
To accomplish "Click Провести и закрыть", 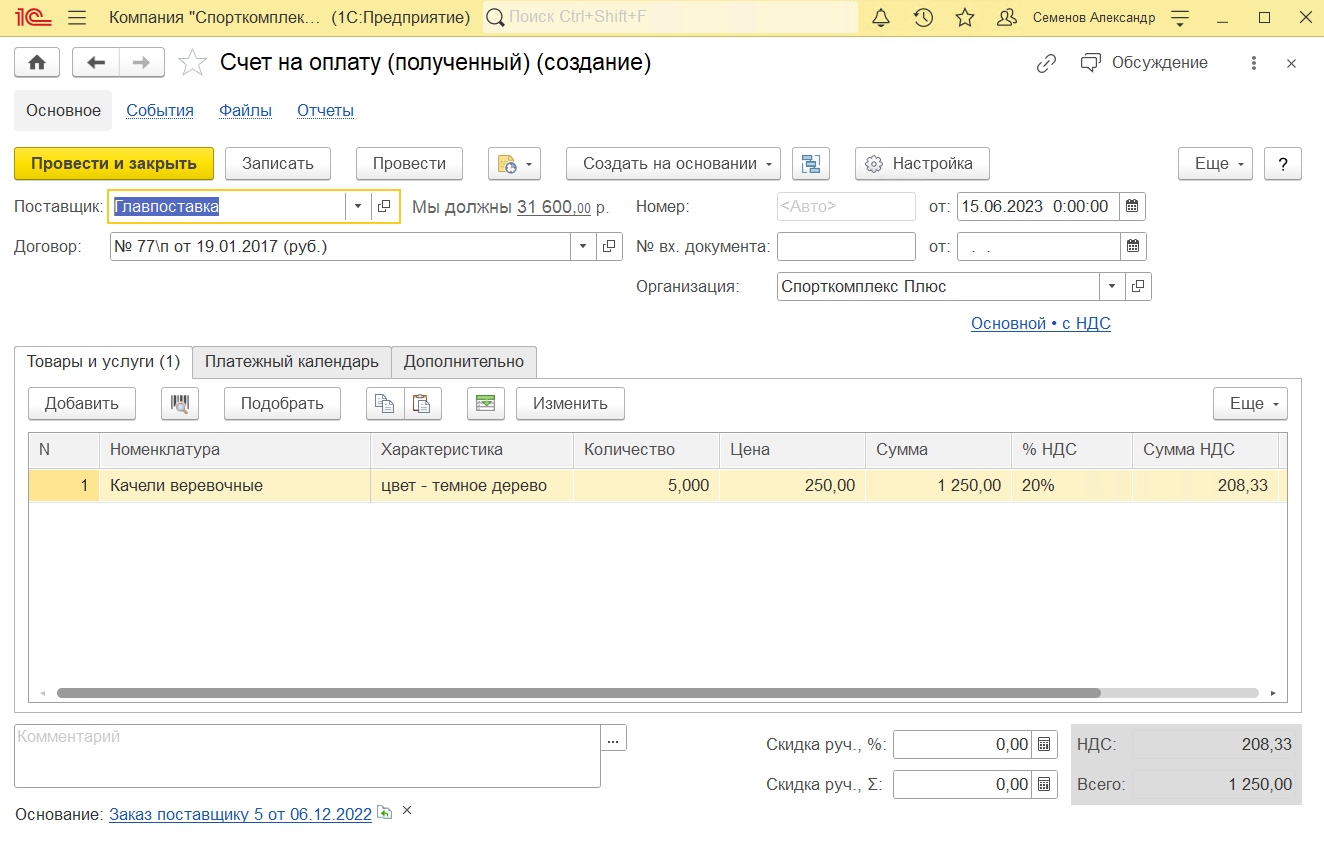I will [x=114, y=164].
